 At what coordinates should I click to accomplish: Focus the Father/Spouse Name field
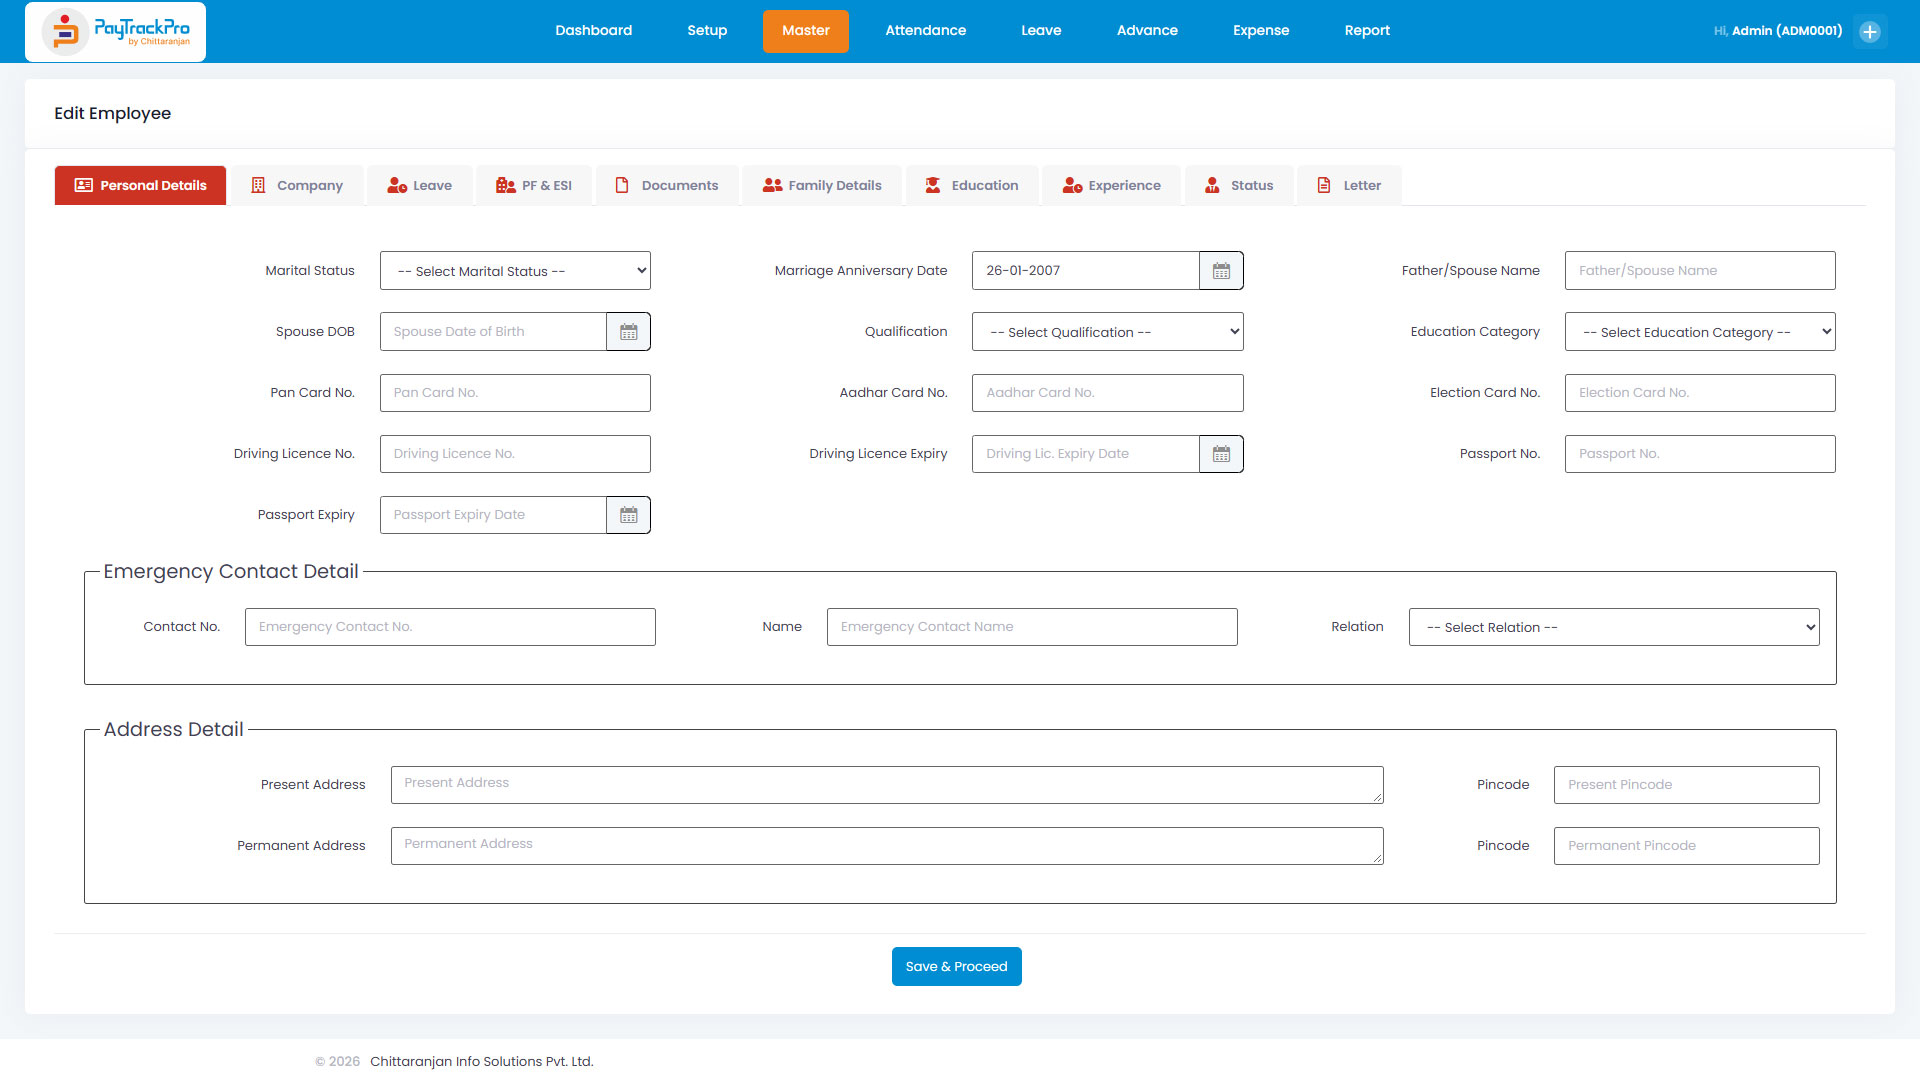(x=1700, y=271)
